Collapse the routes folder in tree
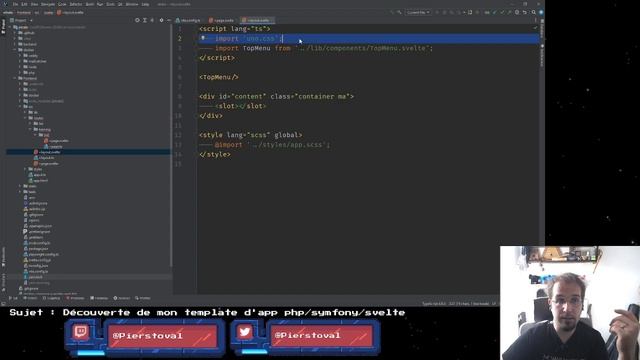Screen dimensions: 640x360 [25, 118]
